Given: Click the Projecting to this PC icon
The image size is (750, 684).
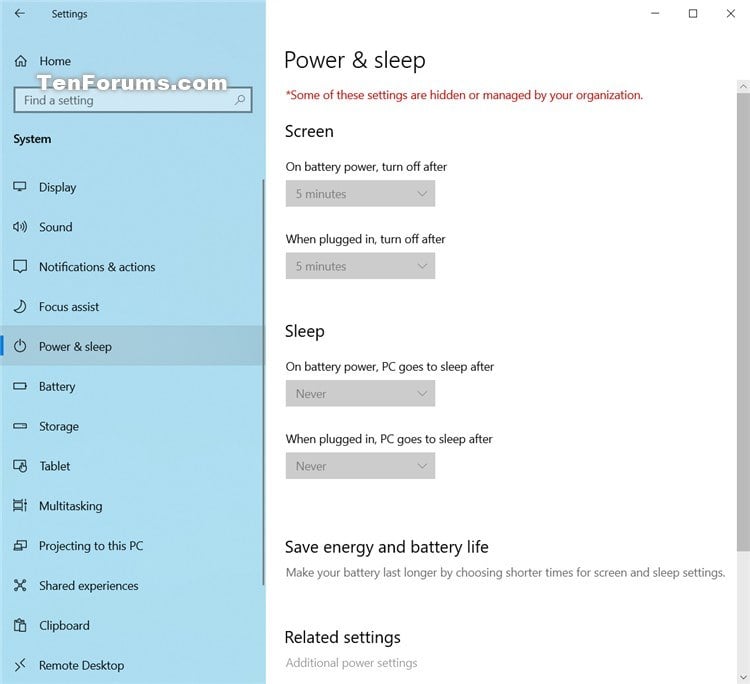Looking at the screenshot, I should (20, 545).
